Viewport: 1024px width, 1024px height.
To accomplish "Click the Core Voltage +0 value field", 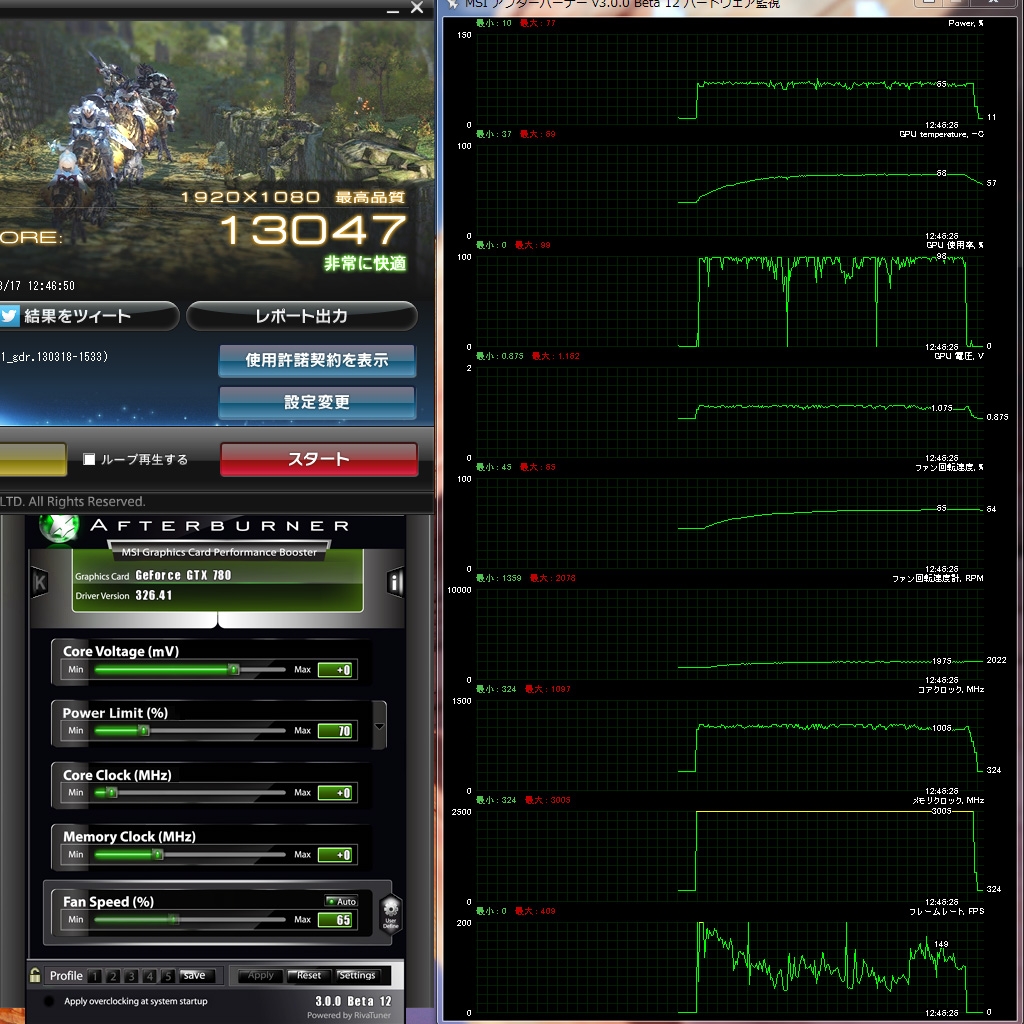I will (x=336, y=669).
